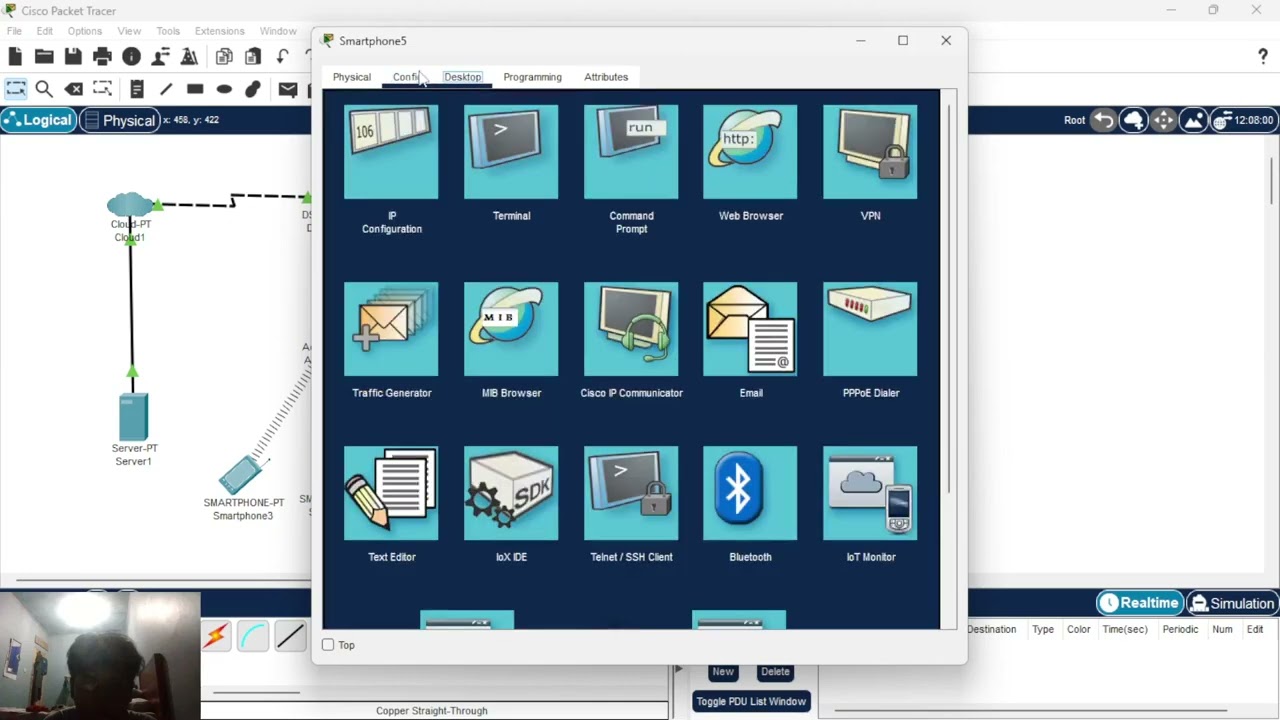Click the Undo toolbar icon
This screenshot has height=720, width=1280.
pyautogui.click(x=282, y=57)
